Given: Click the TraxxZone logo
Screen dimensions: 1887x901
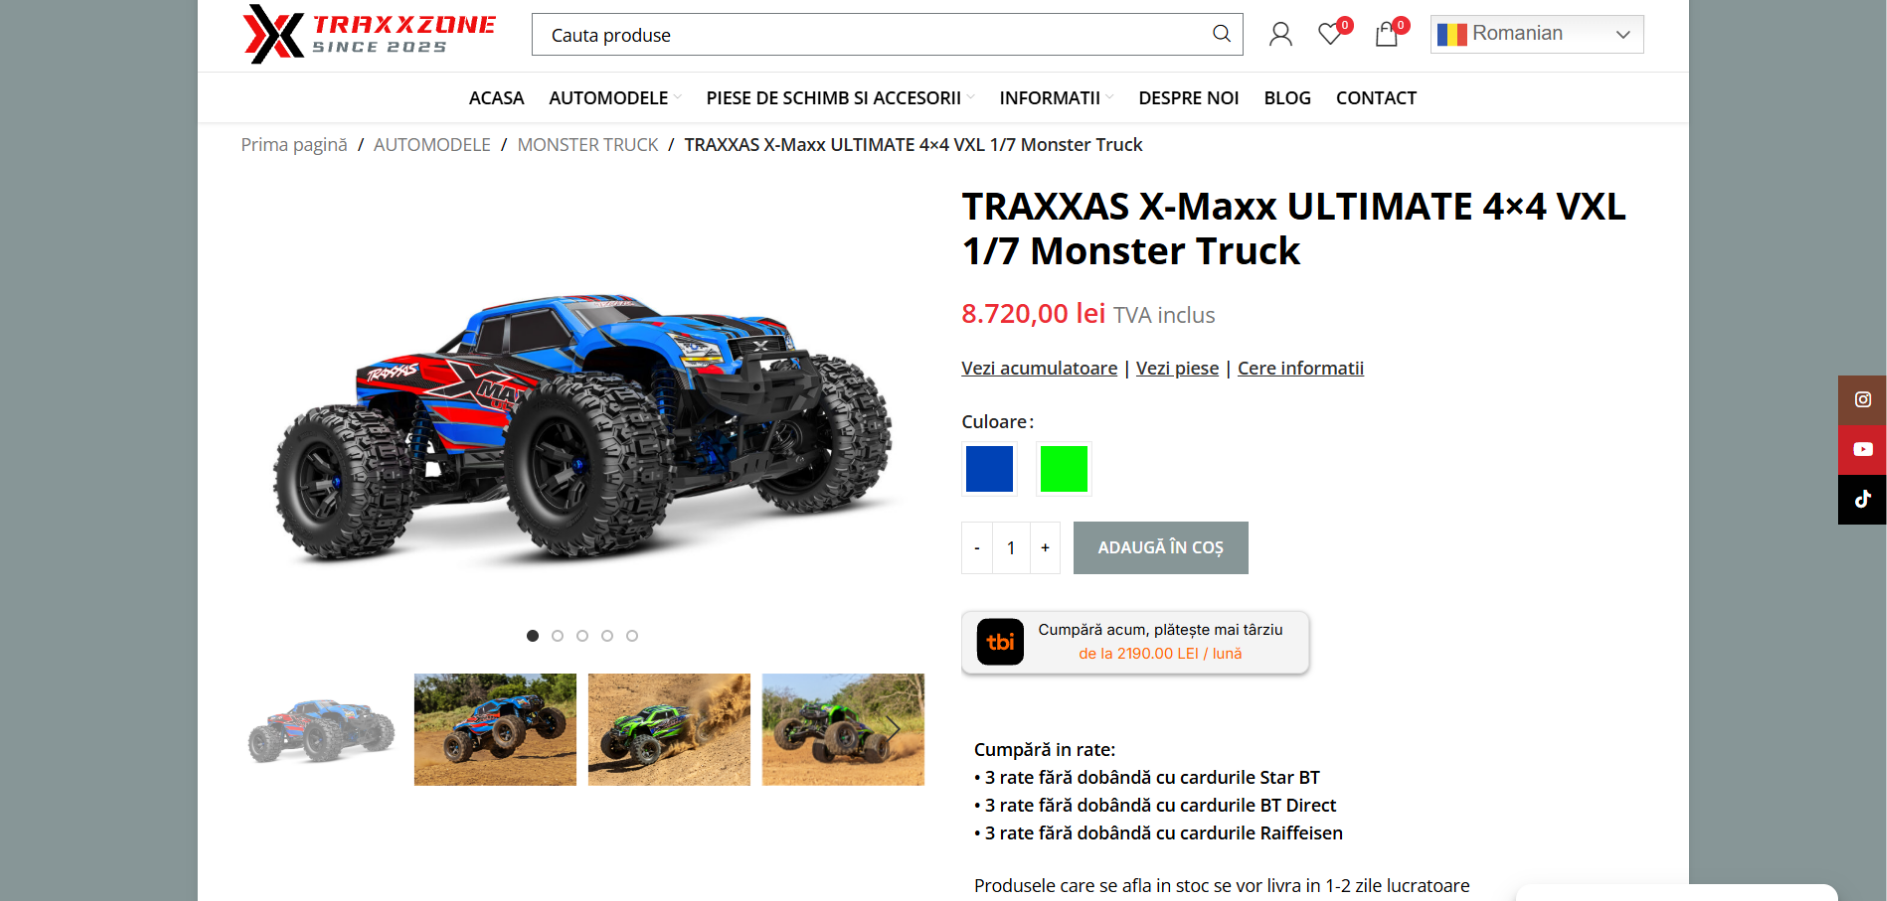Looking at the screenshot, I should click(x=369, y=34).
